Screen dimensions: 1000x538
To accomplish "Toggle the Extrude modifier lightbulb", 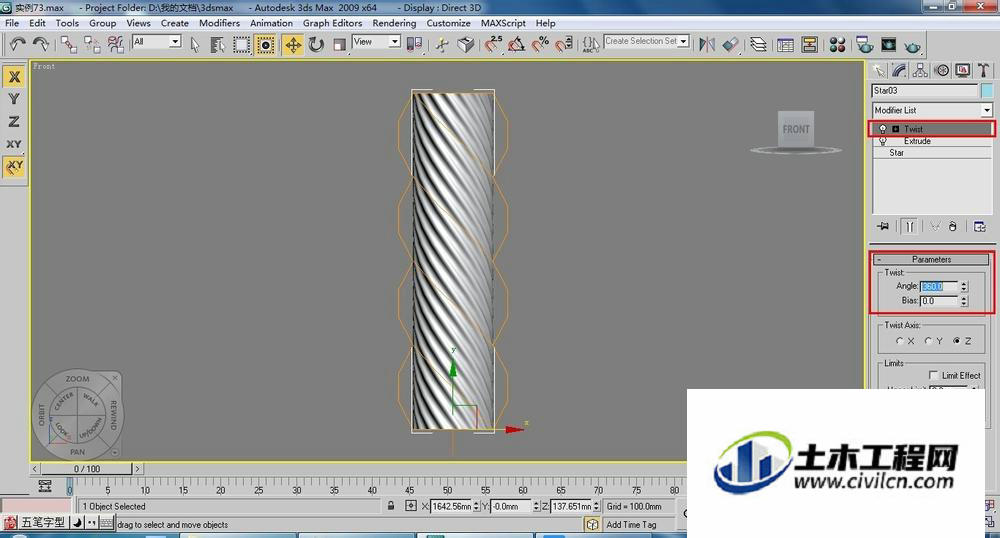I will tap(883, 141).
